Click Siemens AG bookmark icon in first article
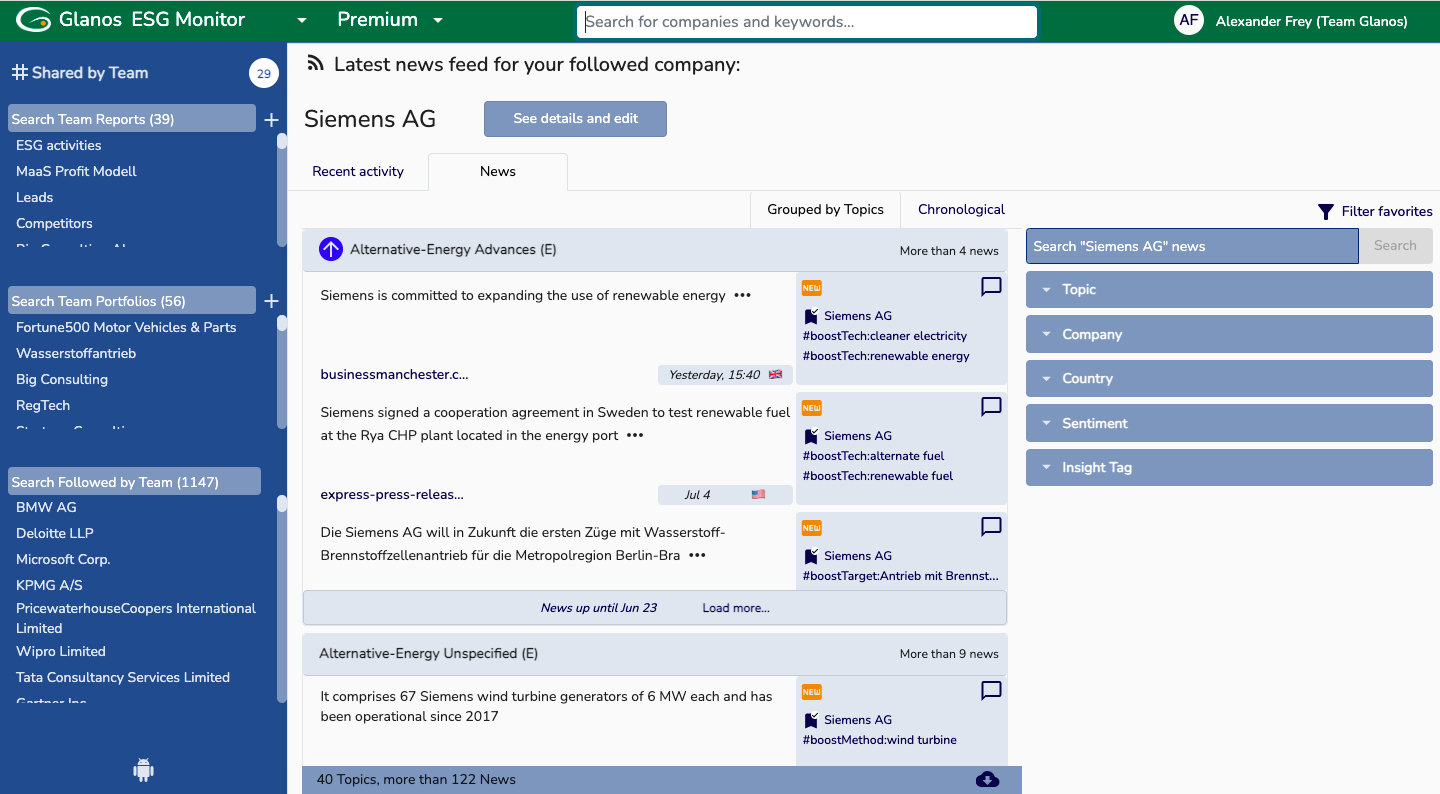 coord(811,316)
